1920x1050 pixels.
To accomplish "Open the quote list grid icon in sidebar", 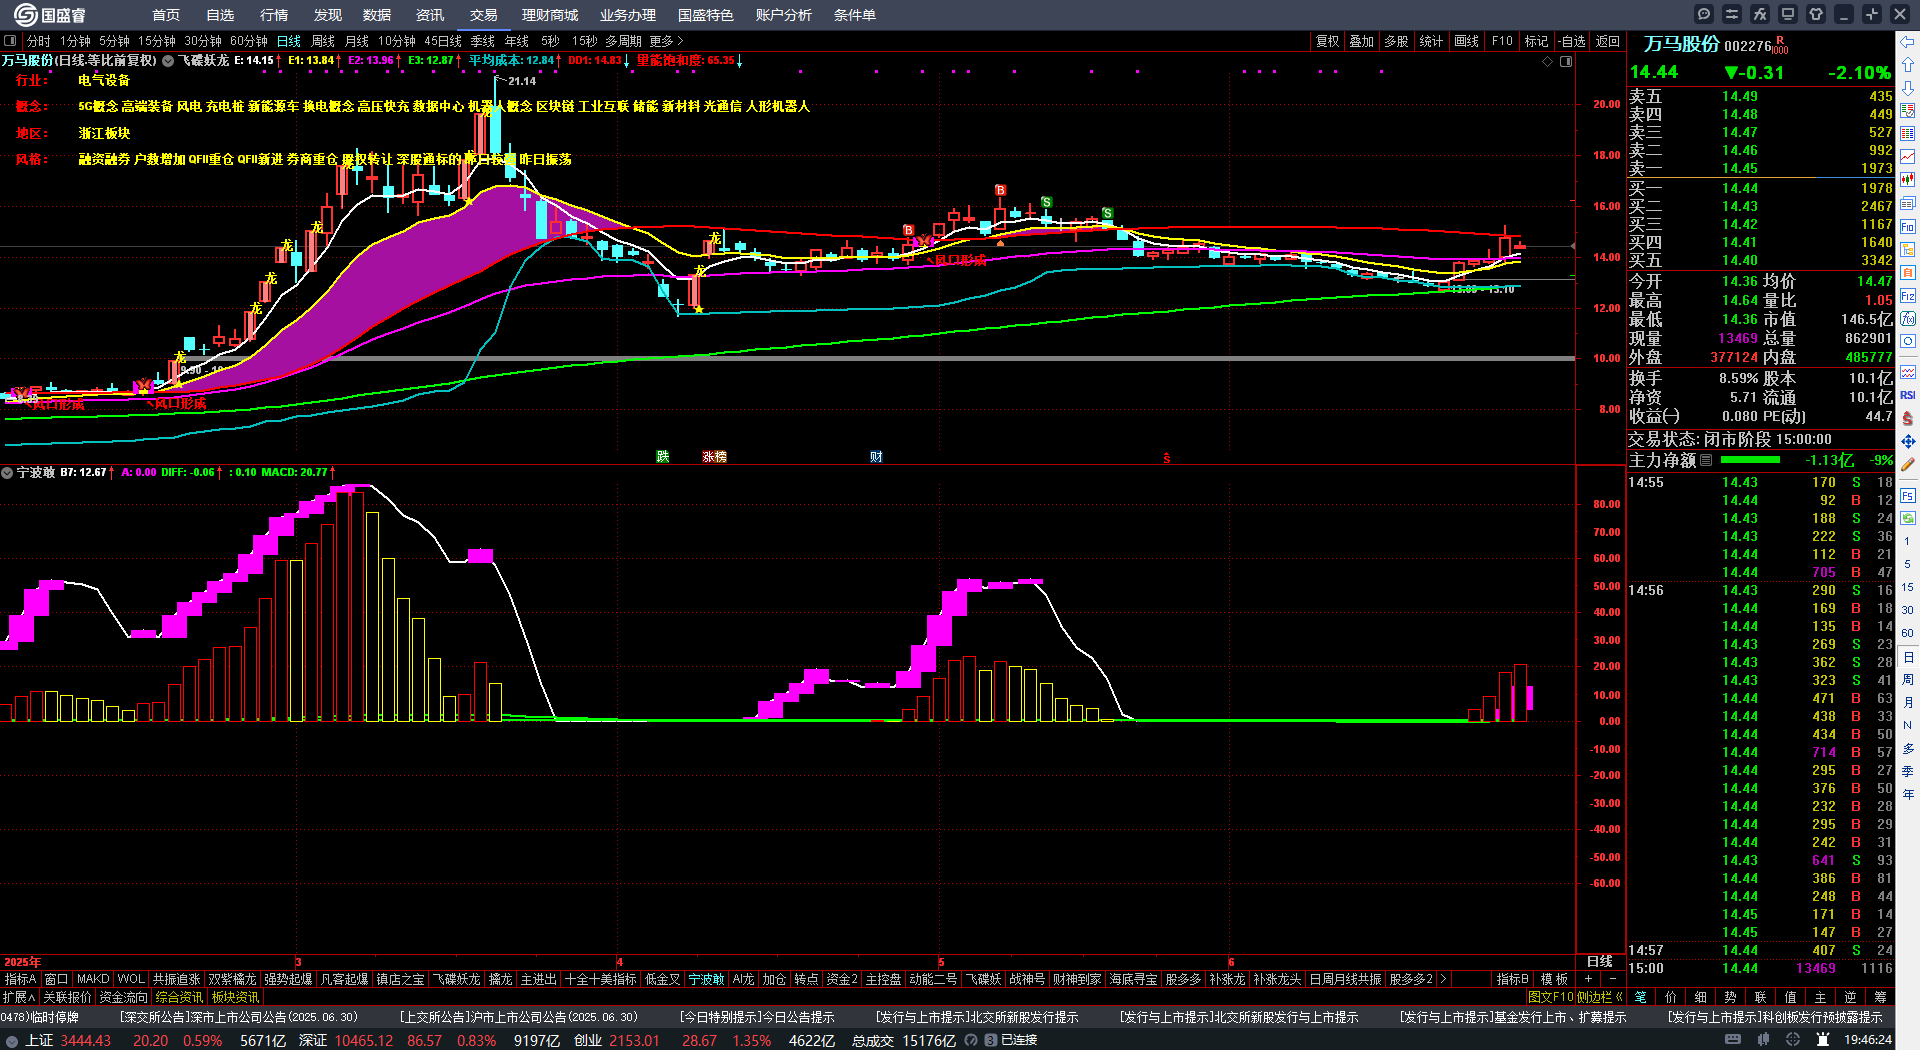I will pos(1908,134).
